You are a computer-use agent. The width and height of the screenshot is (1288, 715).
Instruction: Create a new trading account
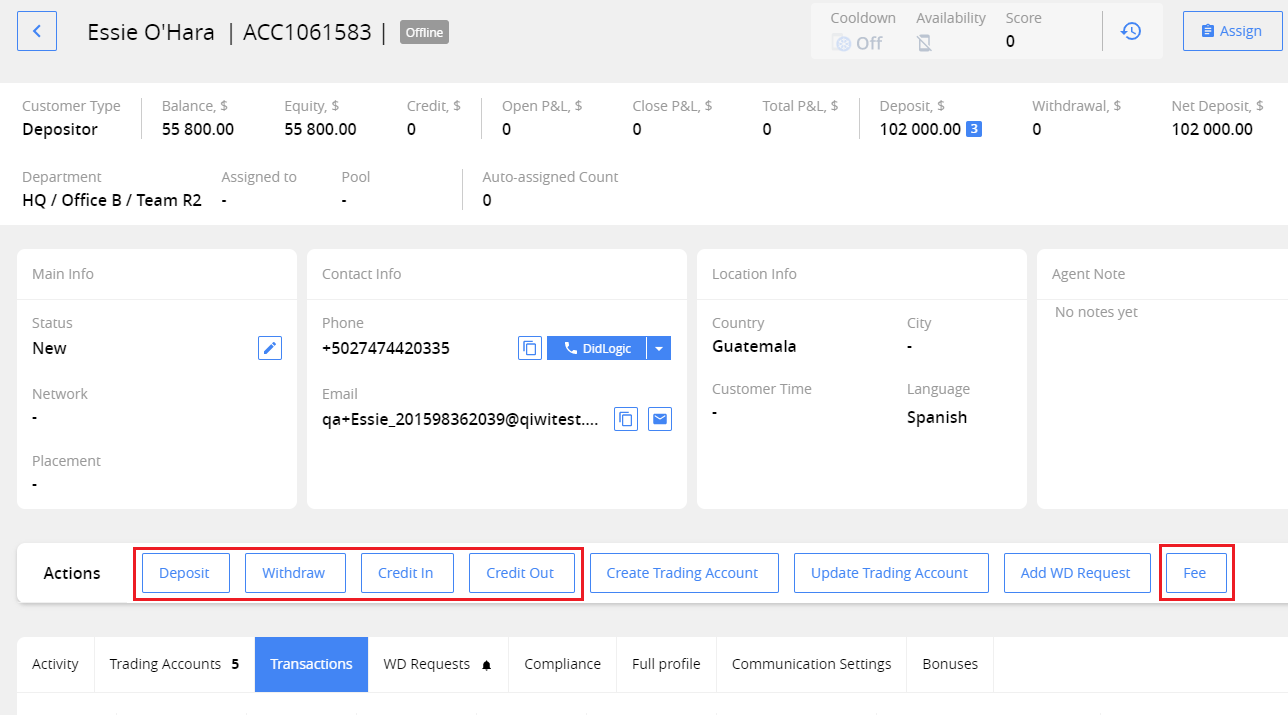tap(683, 572)
